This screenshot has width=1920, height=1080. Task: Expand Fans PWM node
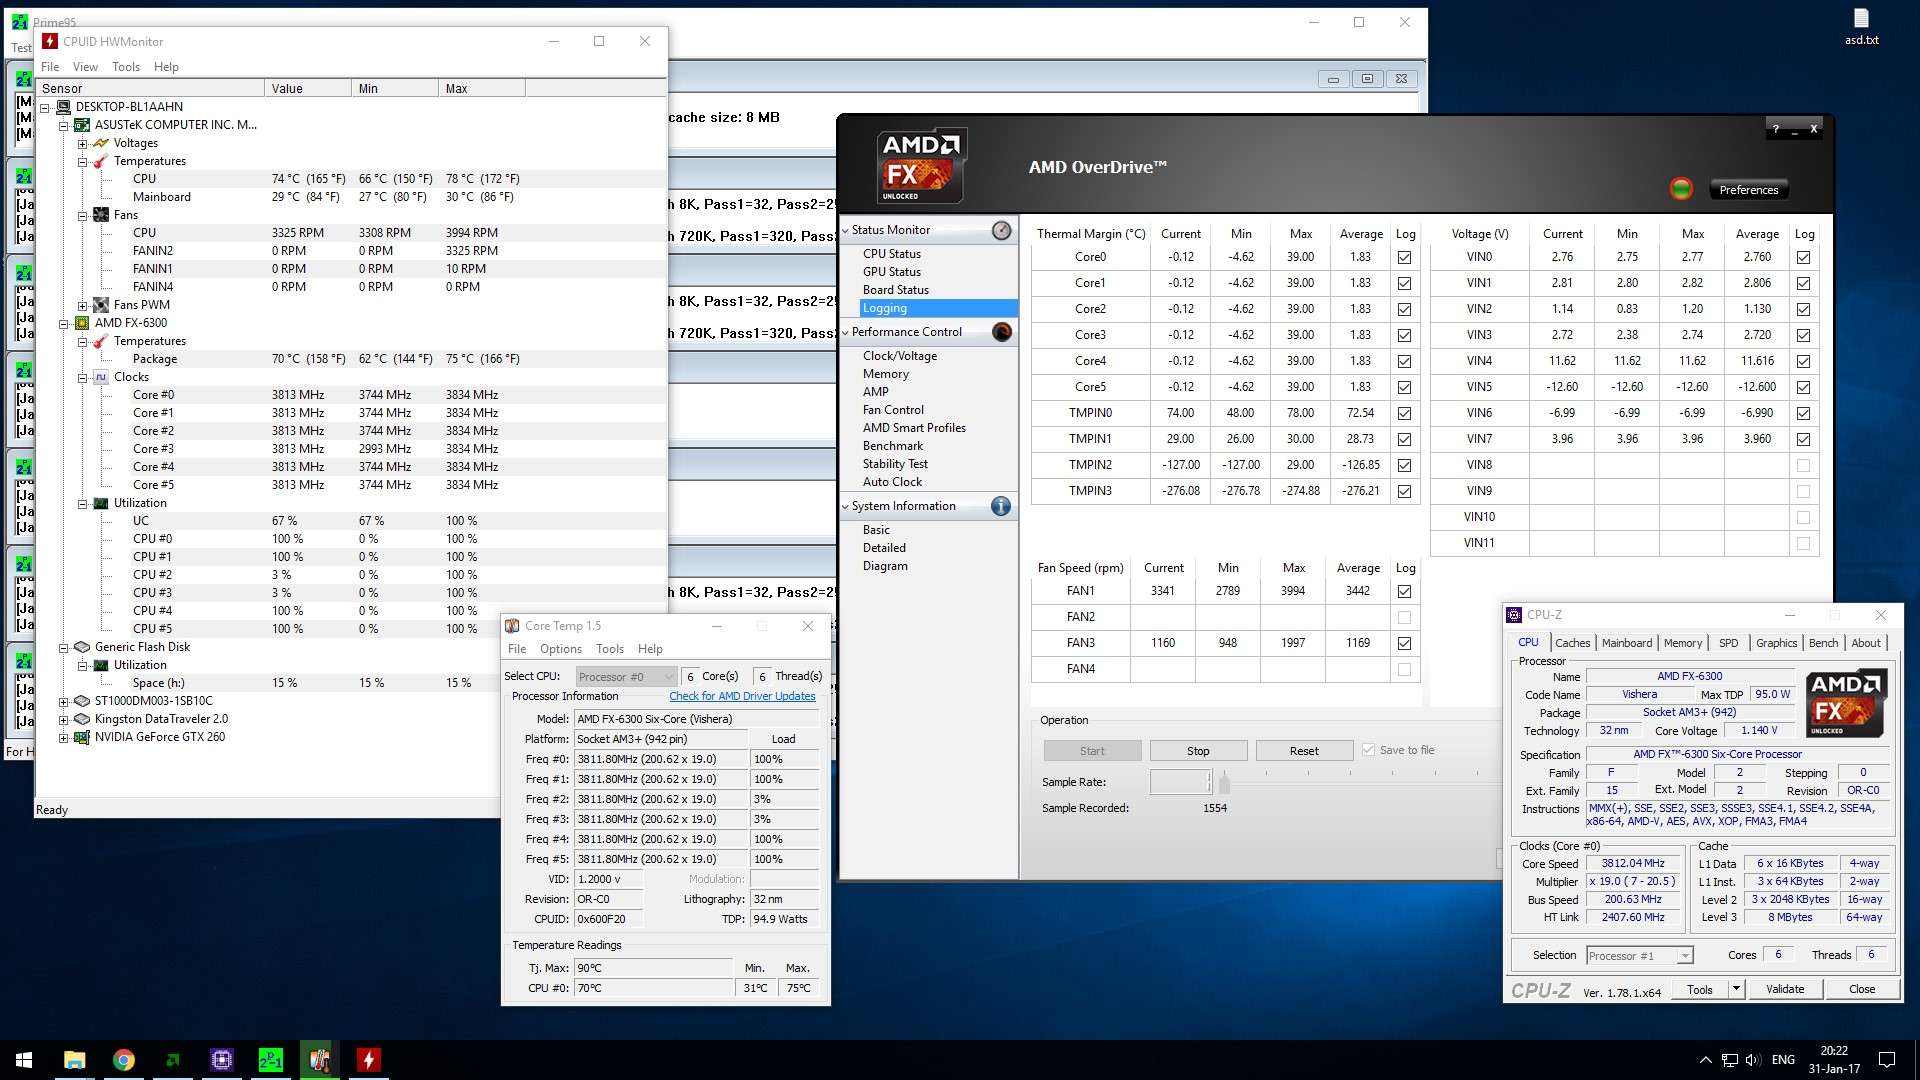(x=83, y=306)
